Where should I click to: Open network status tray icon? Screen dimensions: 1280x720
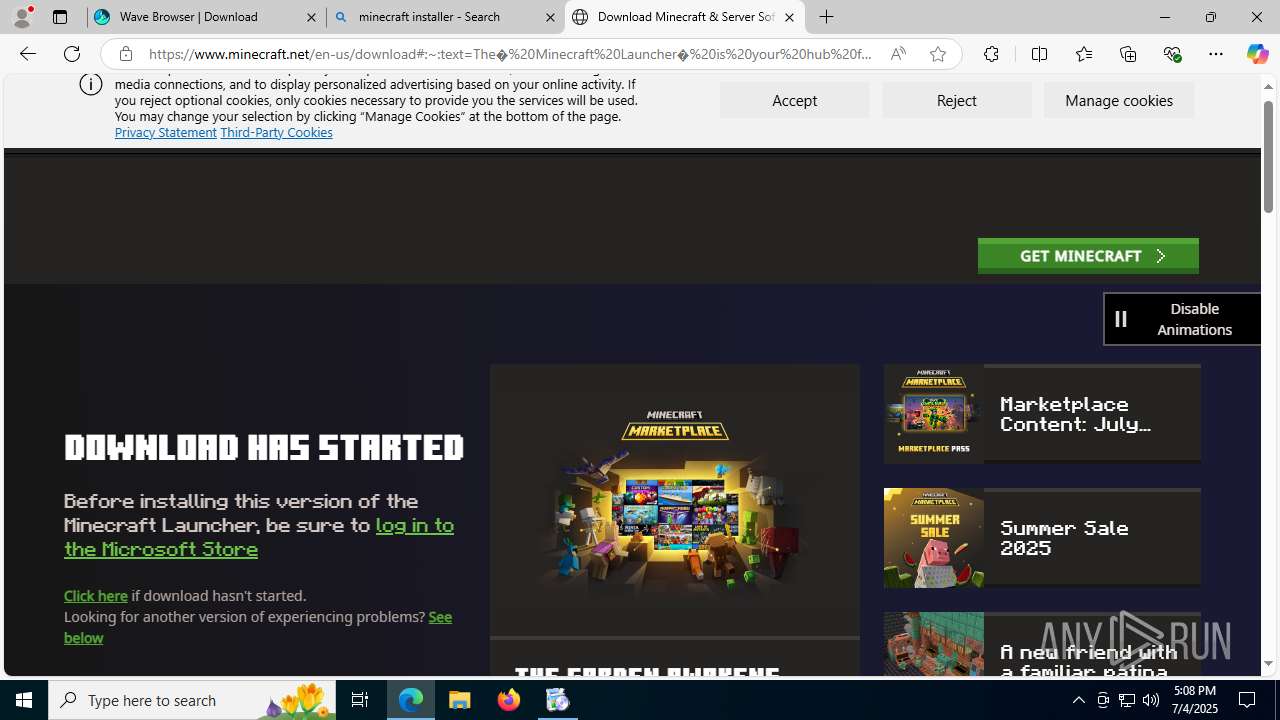(x=1127, y=700)
